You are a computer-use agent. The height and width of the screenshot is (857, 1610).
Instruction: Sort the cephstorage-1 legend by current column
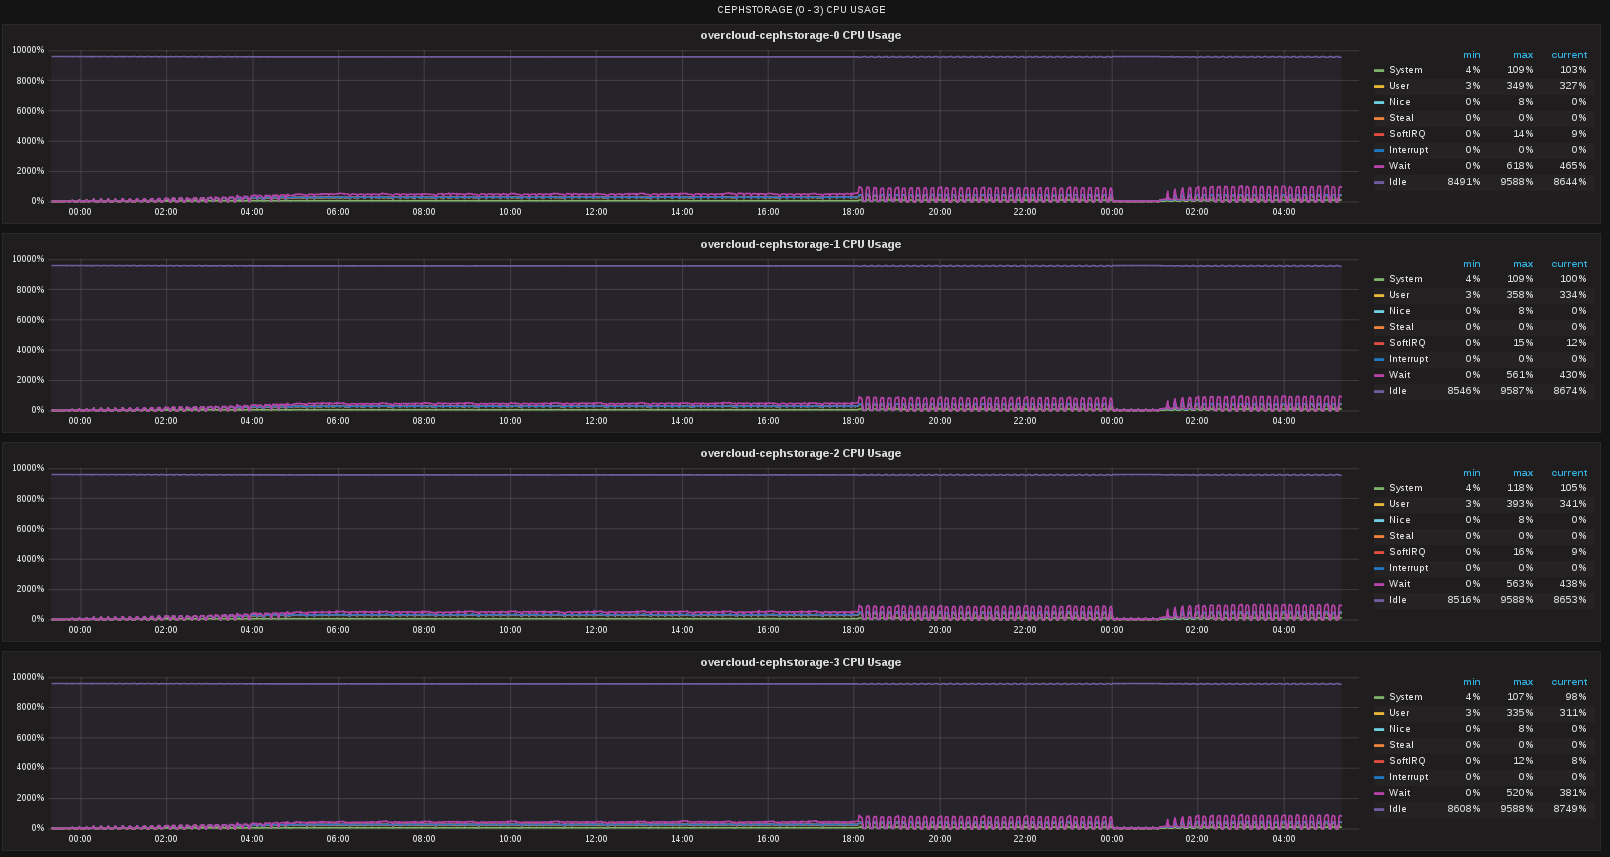pos(1568,264)
